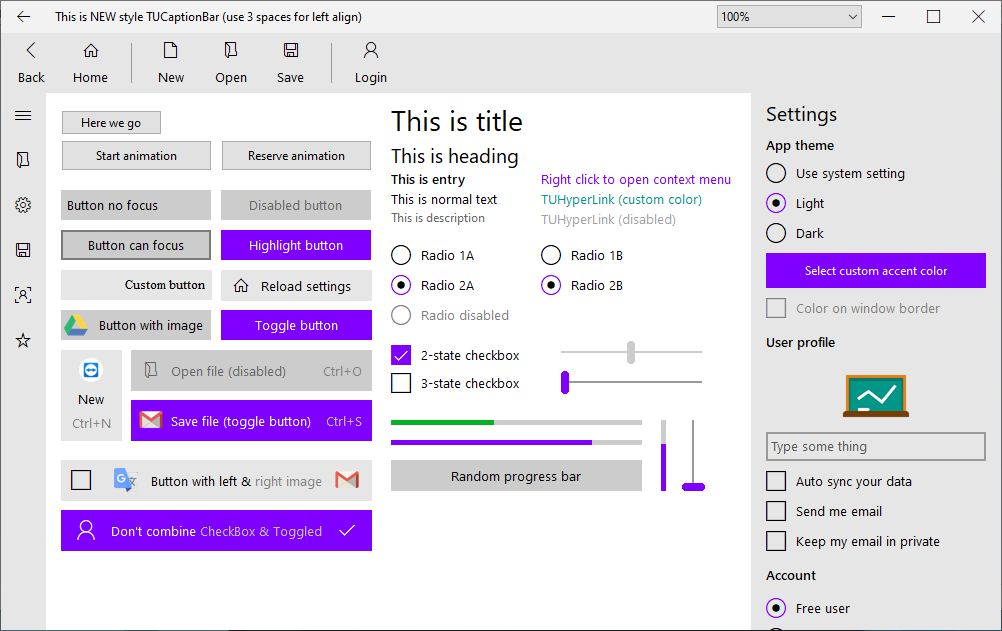This screenshot has height=631, width=1002.
Task: Click Start animation button
Action: point(136,155)
